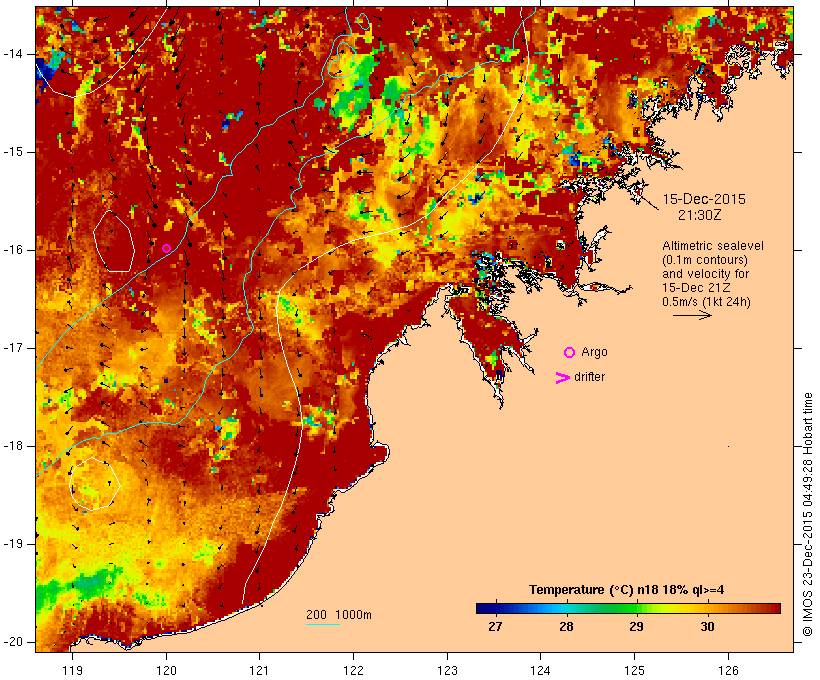Image resolution: width=820 pixels, height=680 pixels.
Task: Click the '120' longitude axis label
Action: pos(166,670)
